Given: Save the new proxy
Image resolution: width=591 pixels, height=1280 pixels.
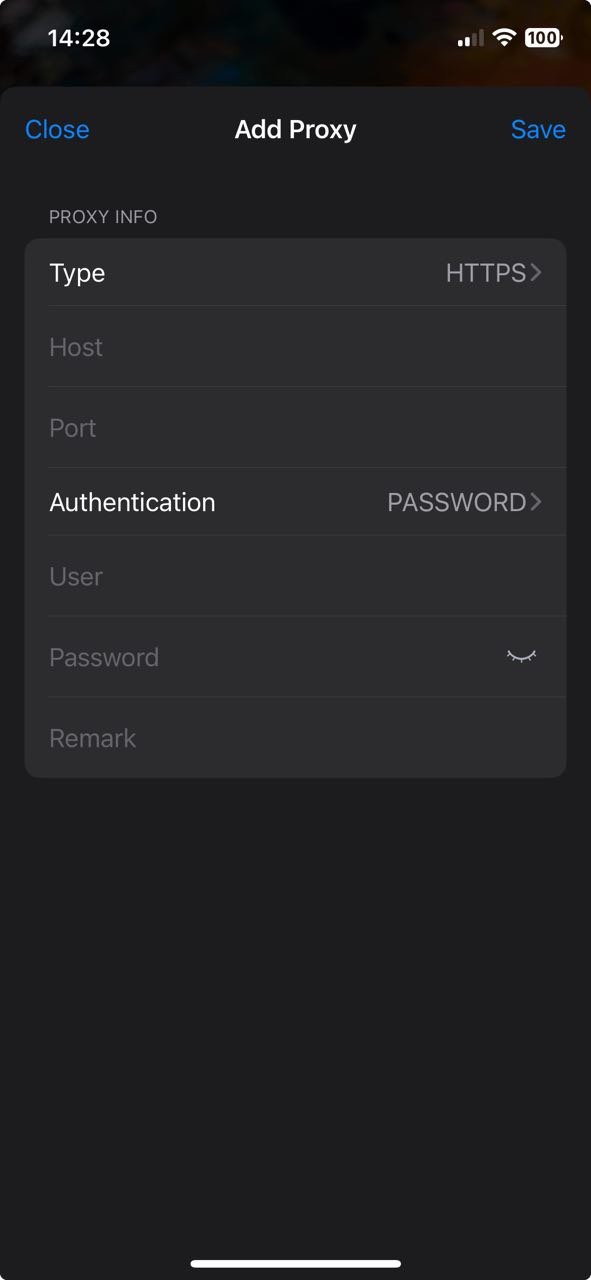Looking at the screenshot, I should (x=538, y=129).
